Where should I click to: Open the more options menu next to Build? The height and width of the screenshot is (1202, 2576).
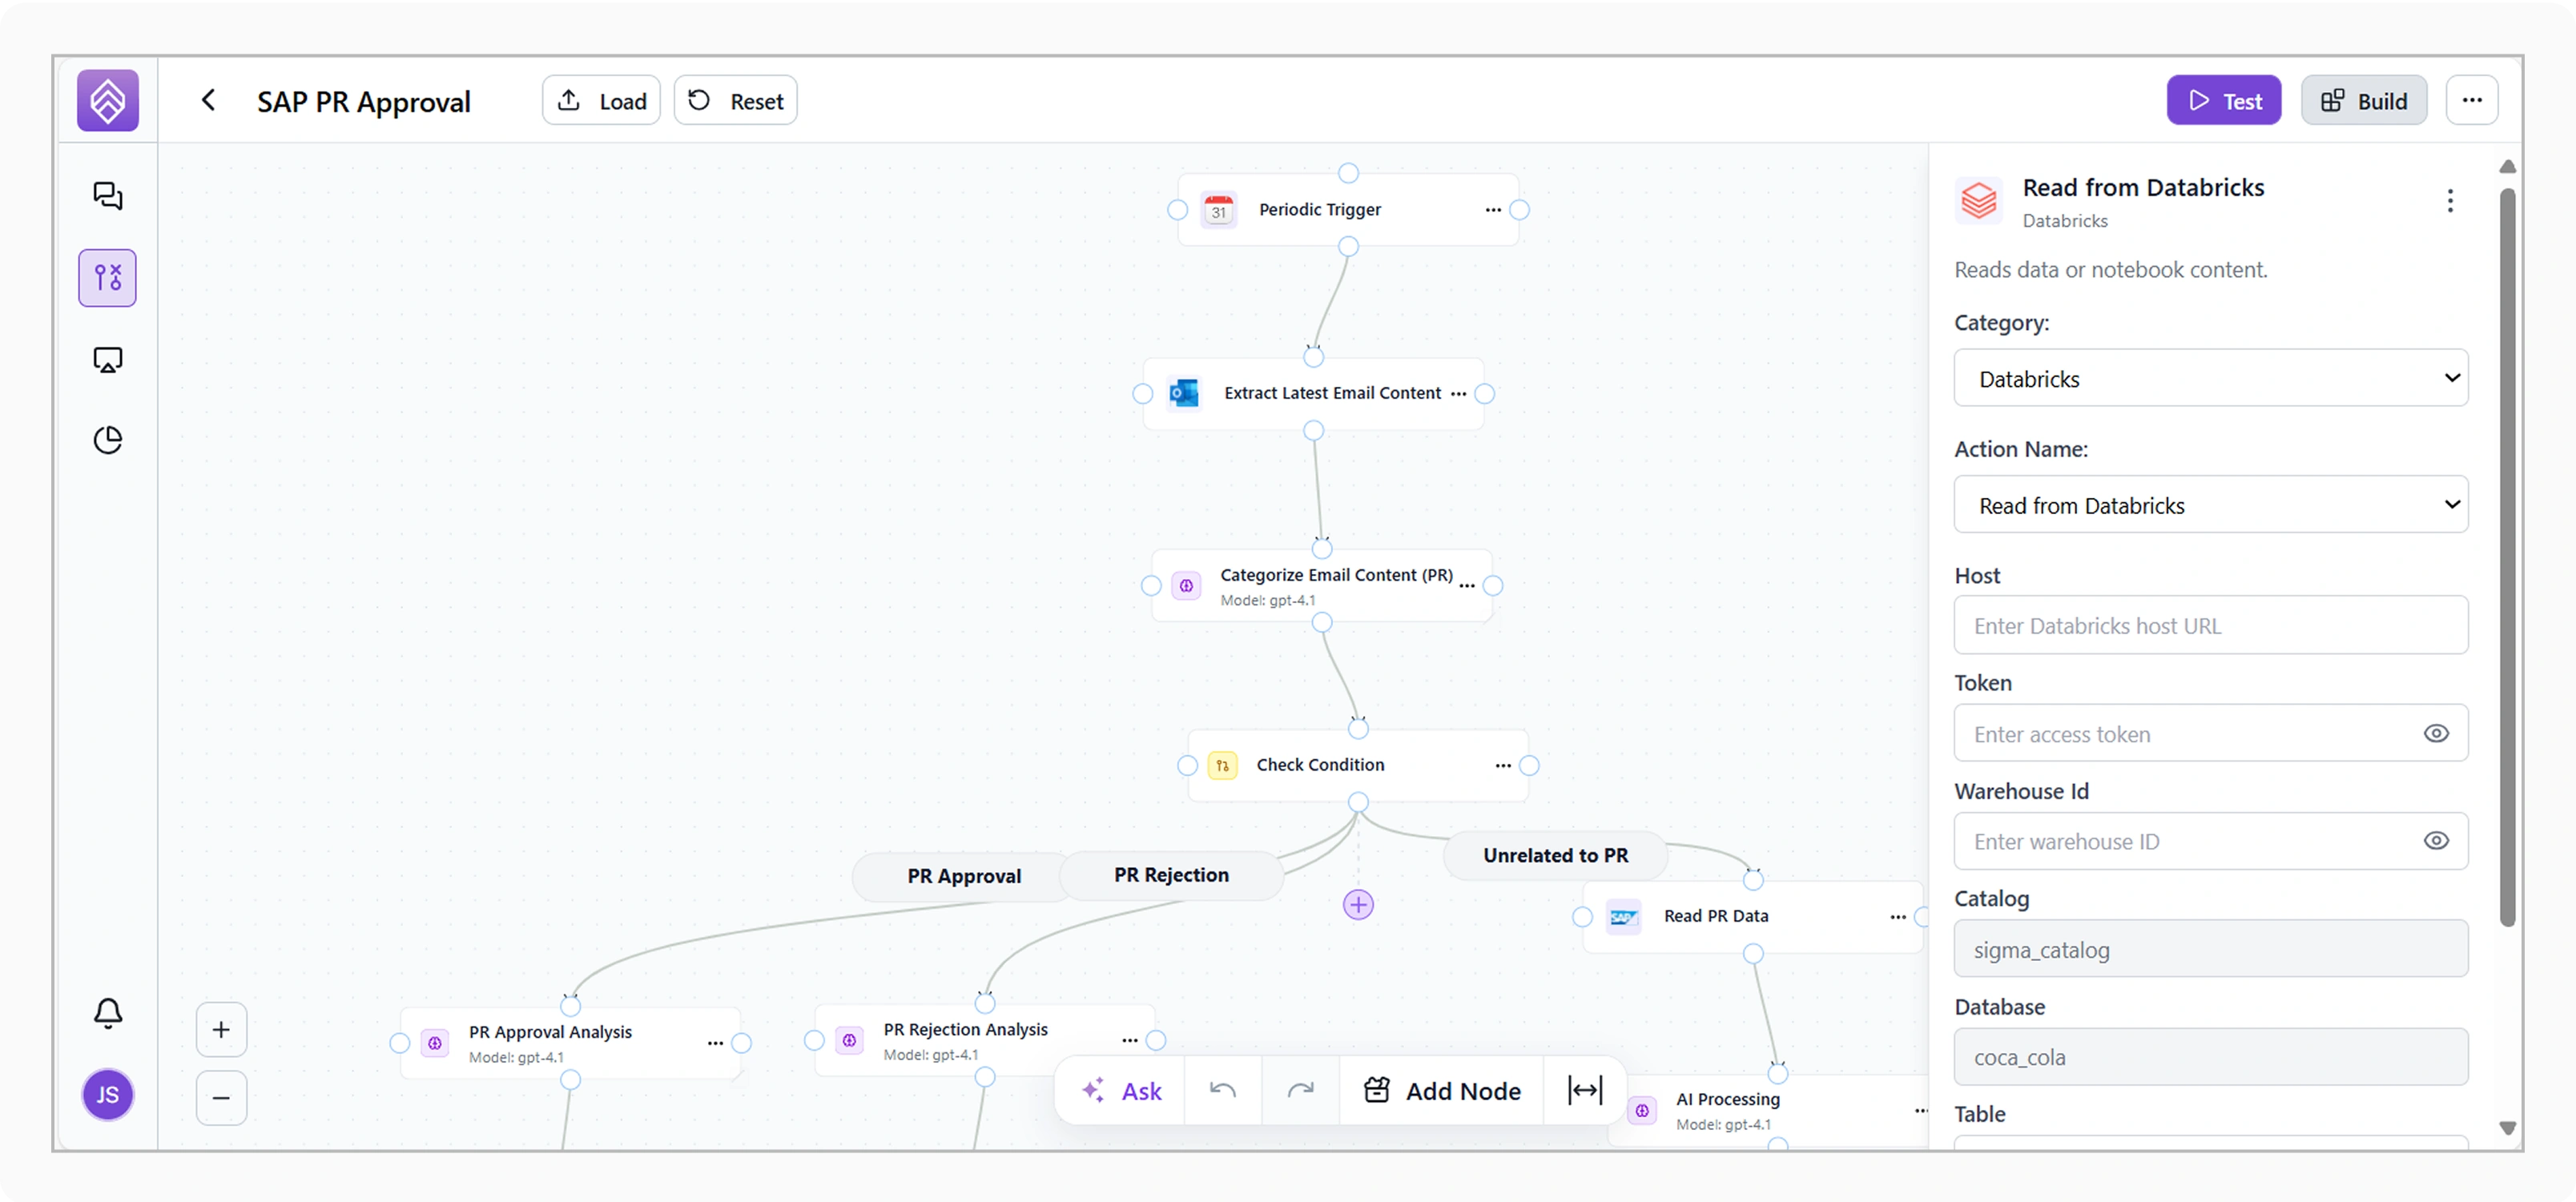(2472, 100)
